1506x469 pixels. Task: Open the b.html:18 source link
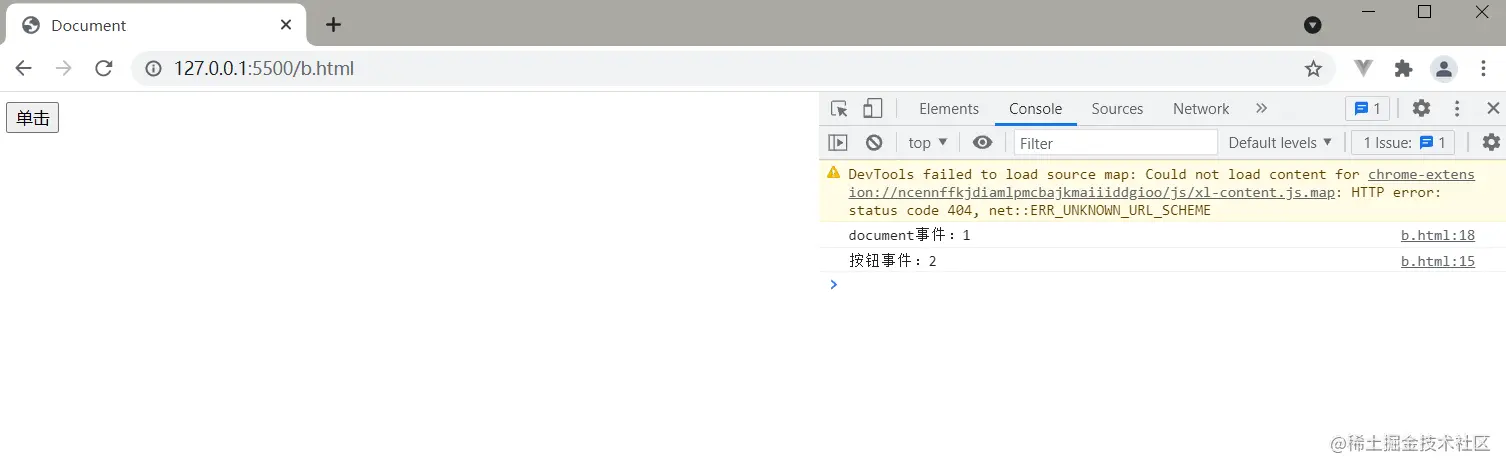pyautogui.click(x=1437, y=236)
